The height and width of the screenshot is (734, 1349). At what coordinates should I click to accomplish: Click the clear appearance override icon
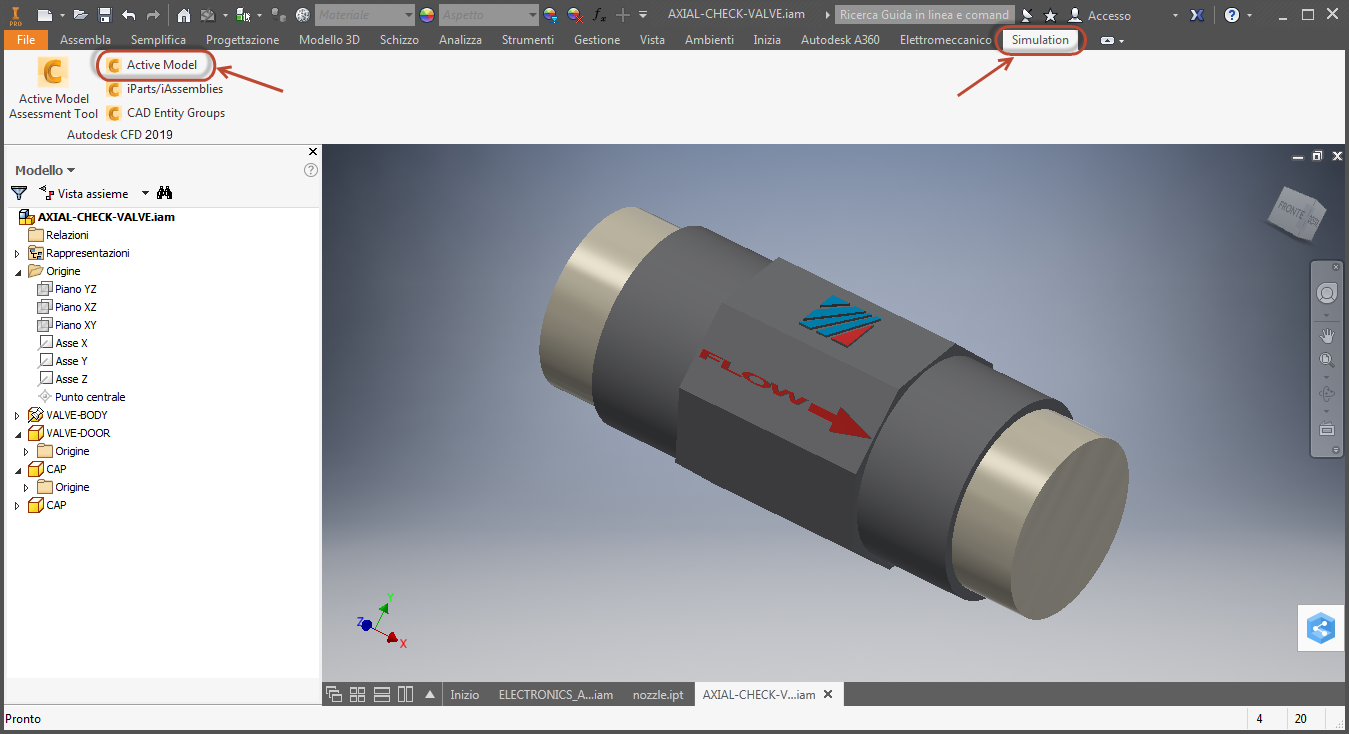point(574,15)
